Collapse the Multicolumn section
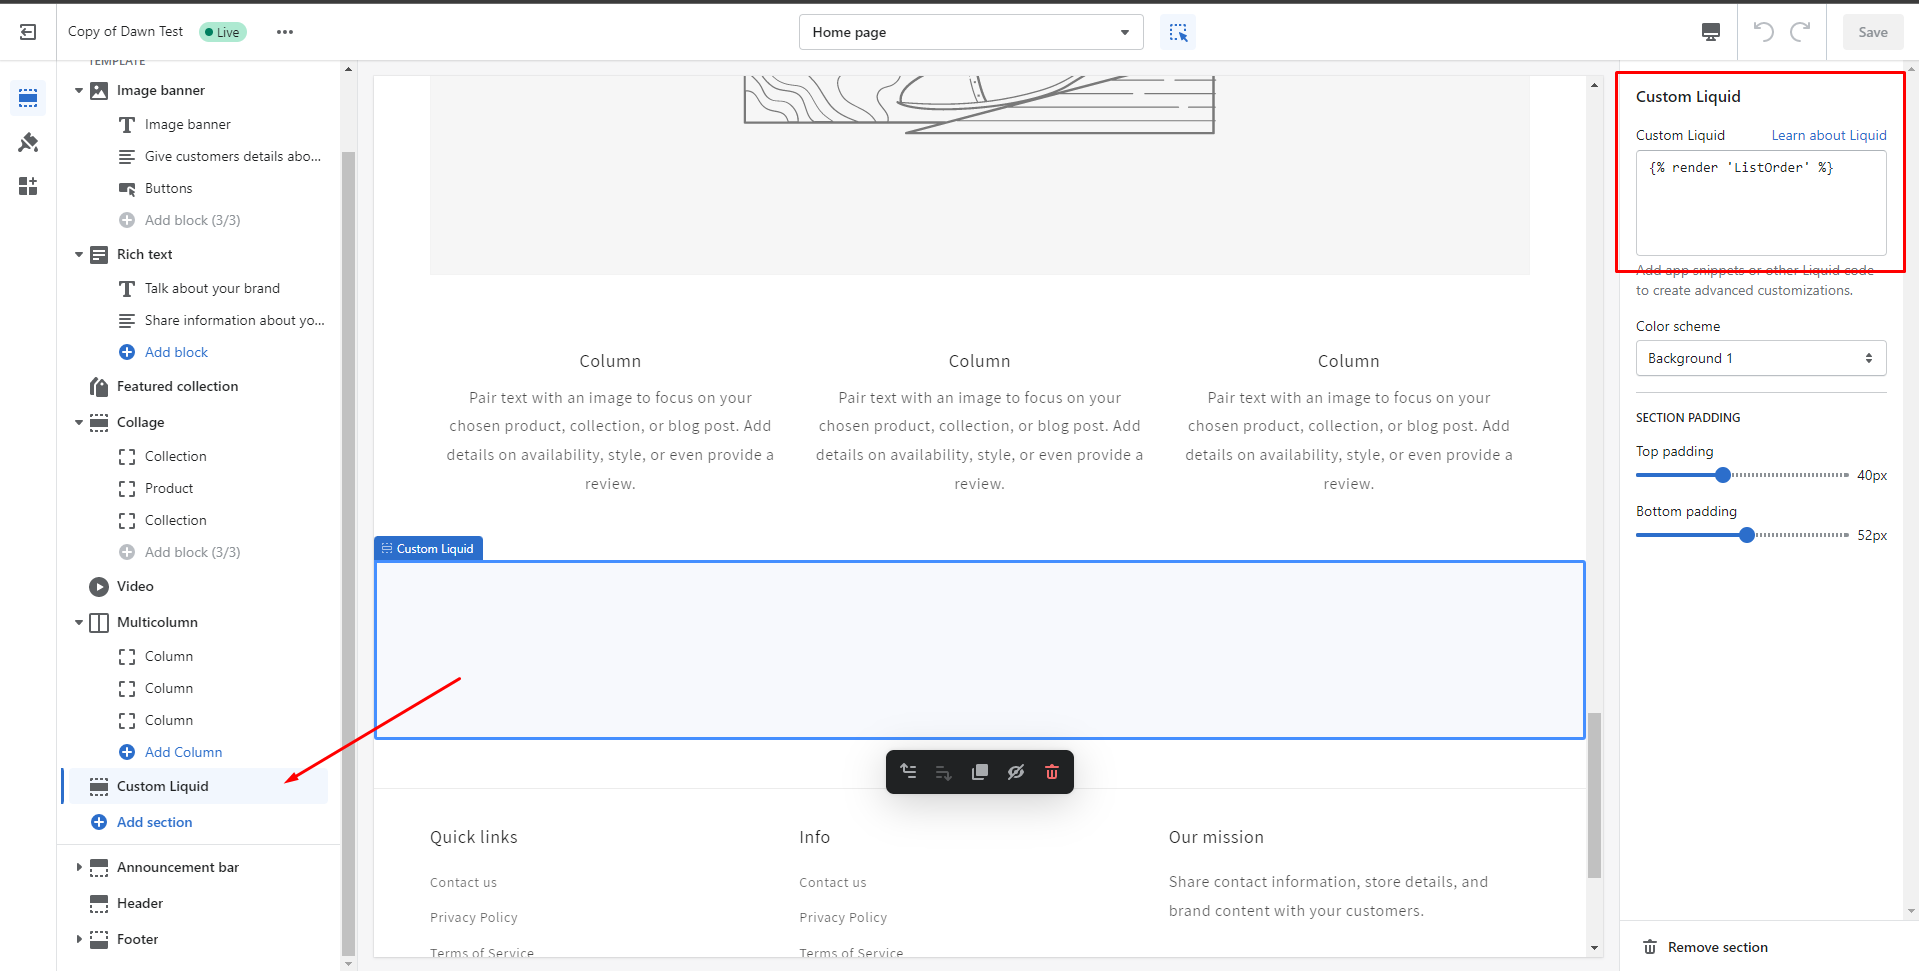This screenshot has height=971, width=1919. [79, 623]
